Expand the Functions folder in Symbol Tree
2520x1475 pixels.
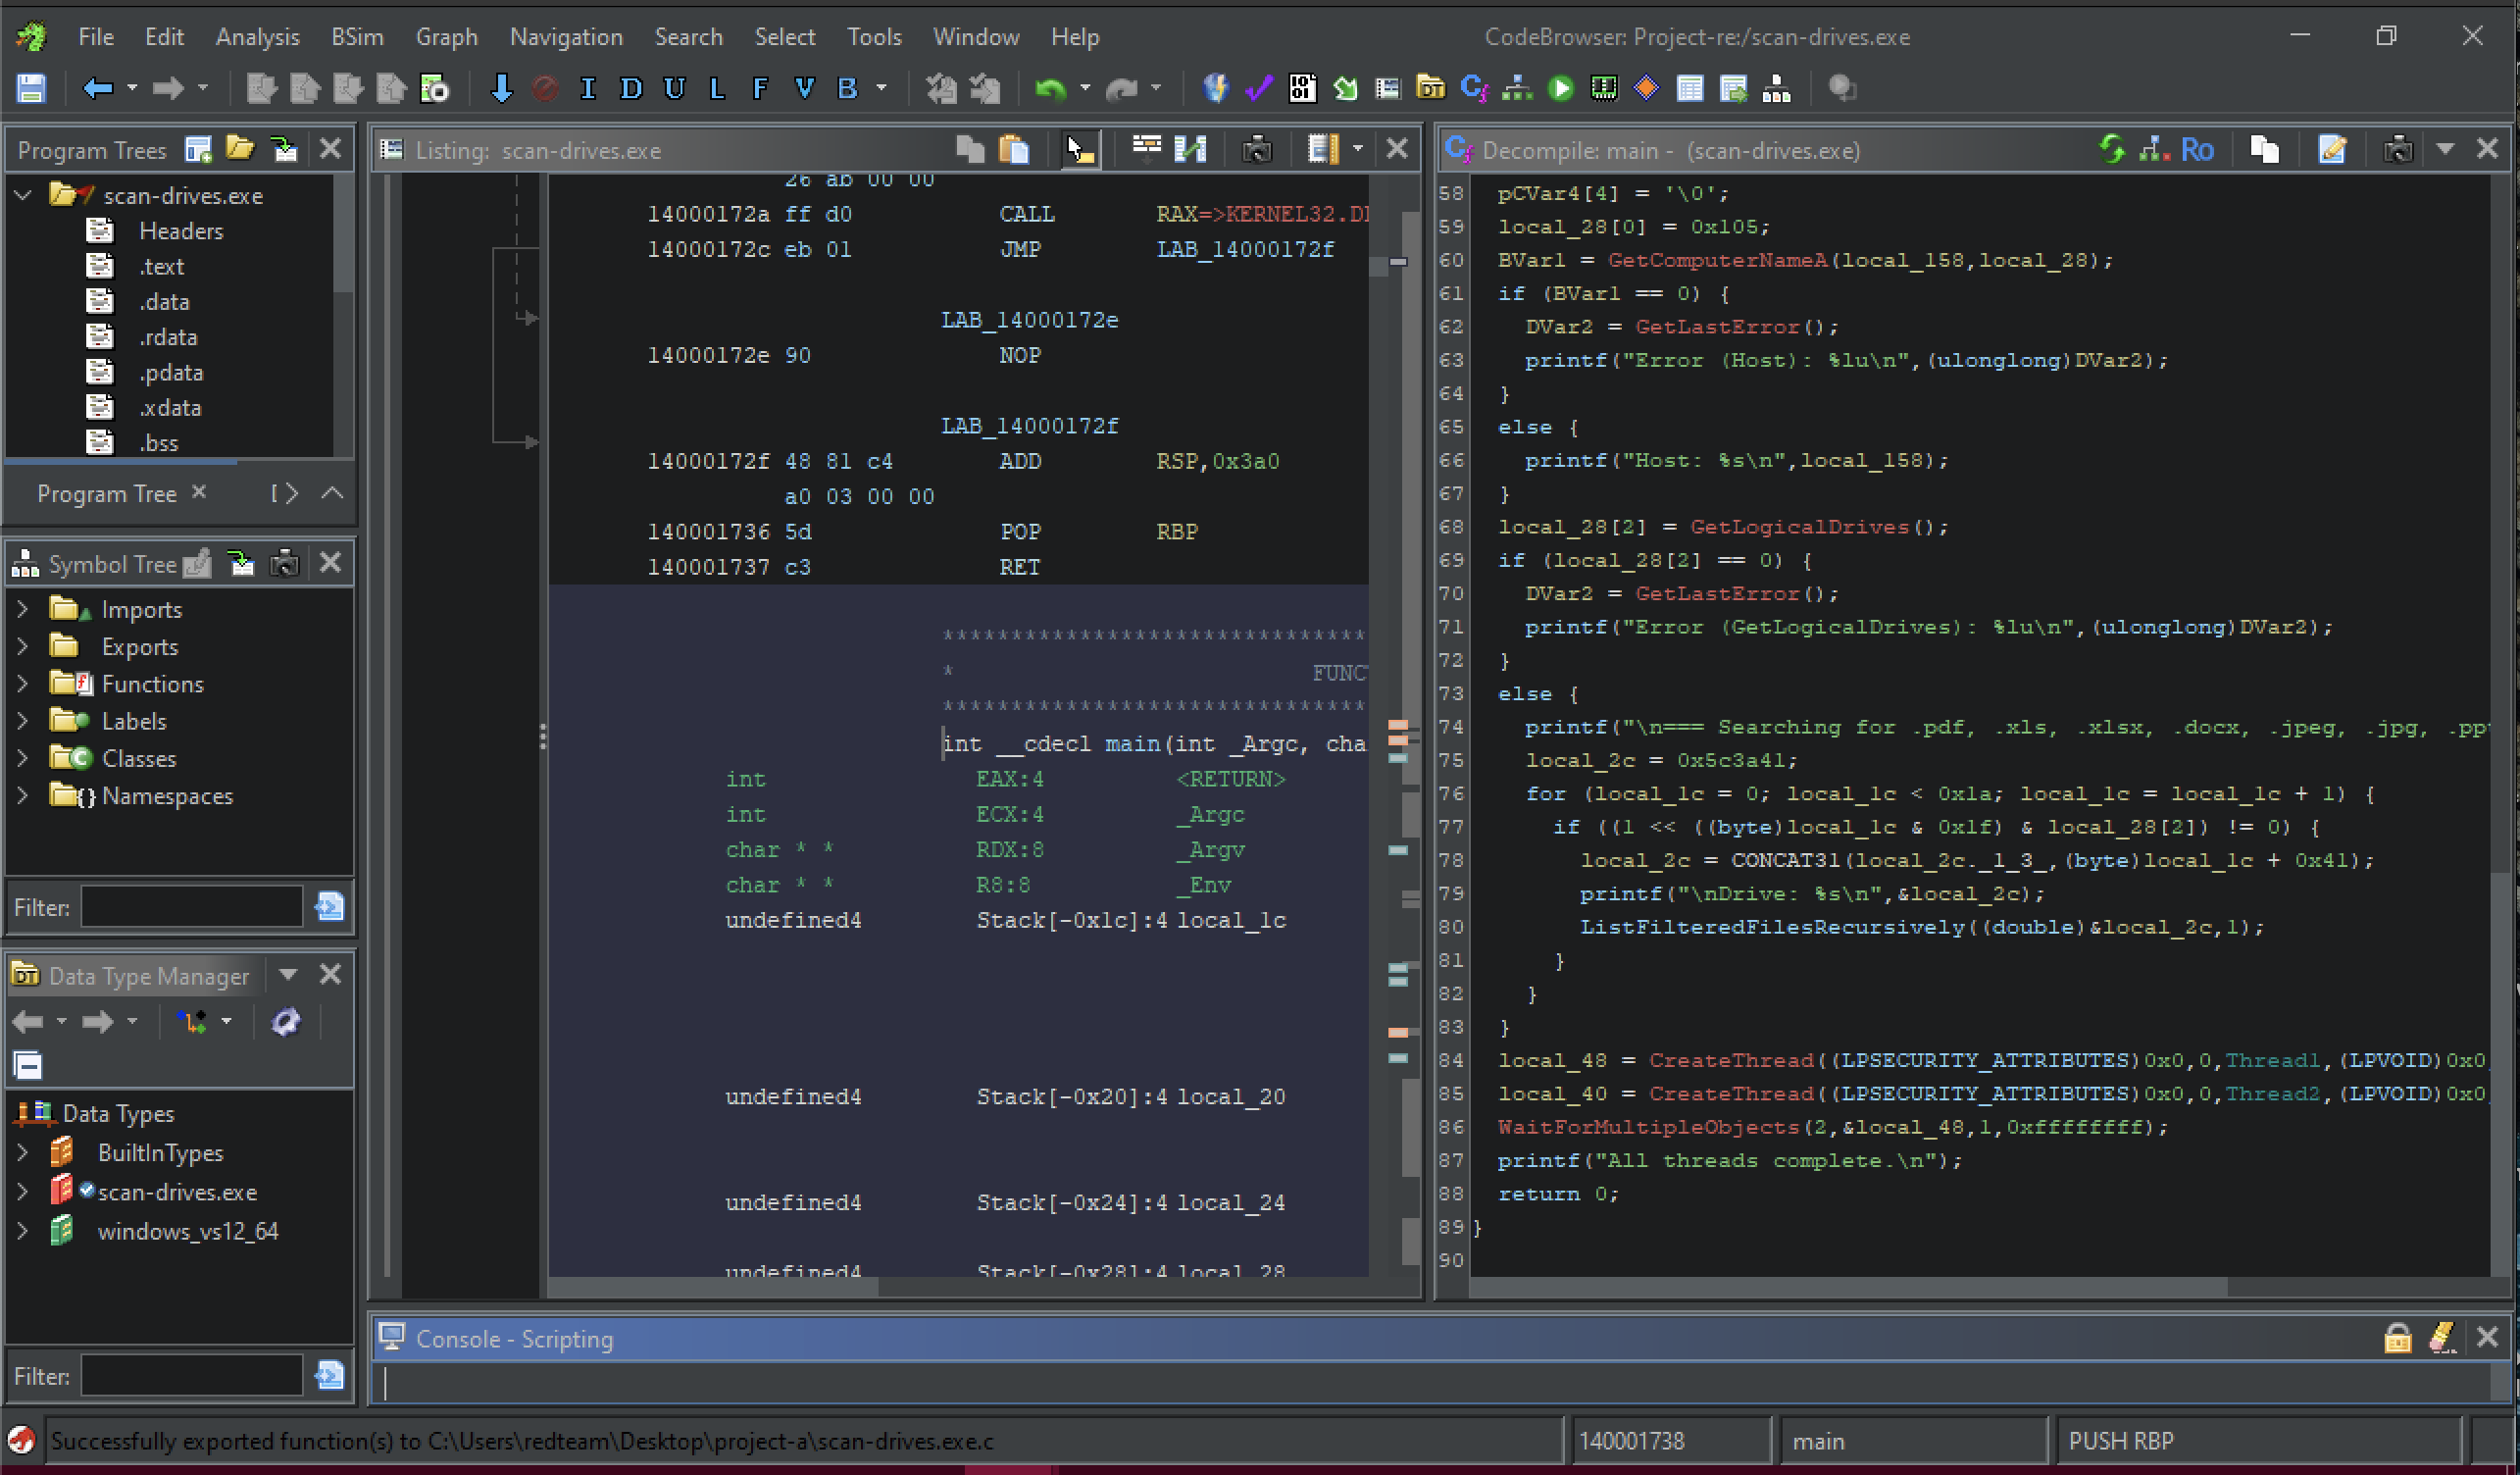pyautogui.click(x=22, y=684)
